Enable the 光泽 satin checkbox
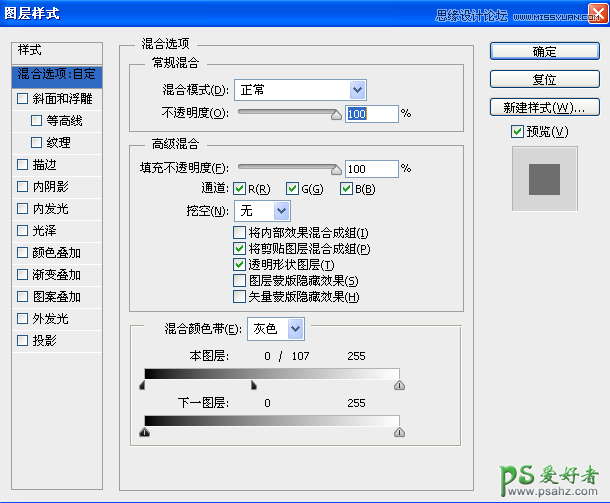This screenshot has height=503, width=610. [x=23, y=231]
